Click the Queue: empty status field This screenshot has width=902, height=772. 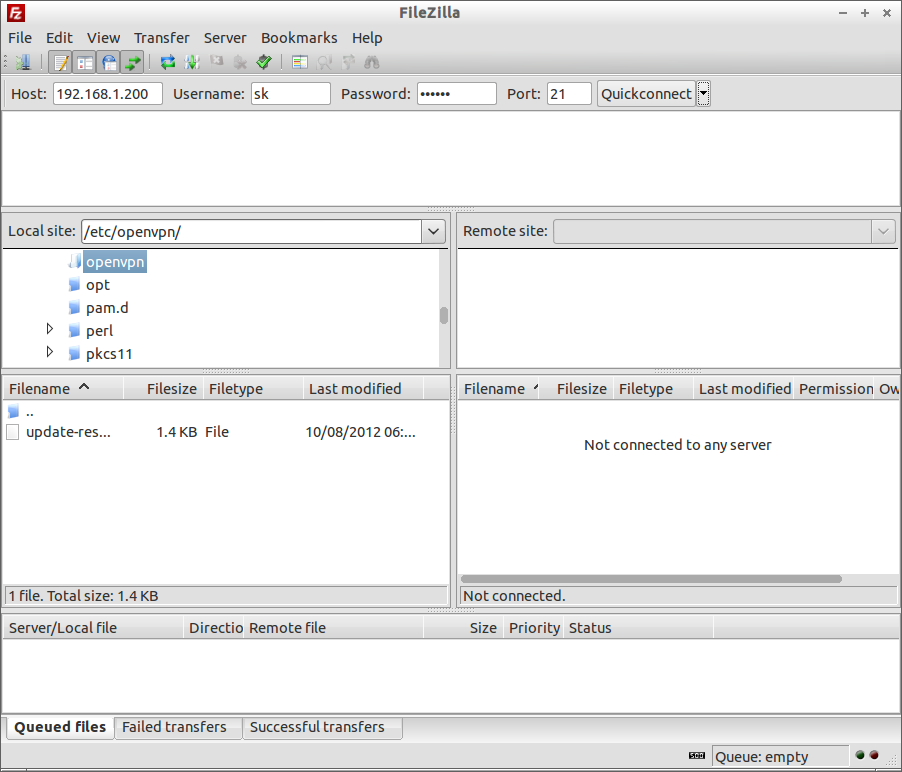(x=780, y=756)
